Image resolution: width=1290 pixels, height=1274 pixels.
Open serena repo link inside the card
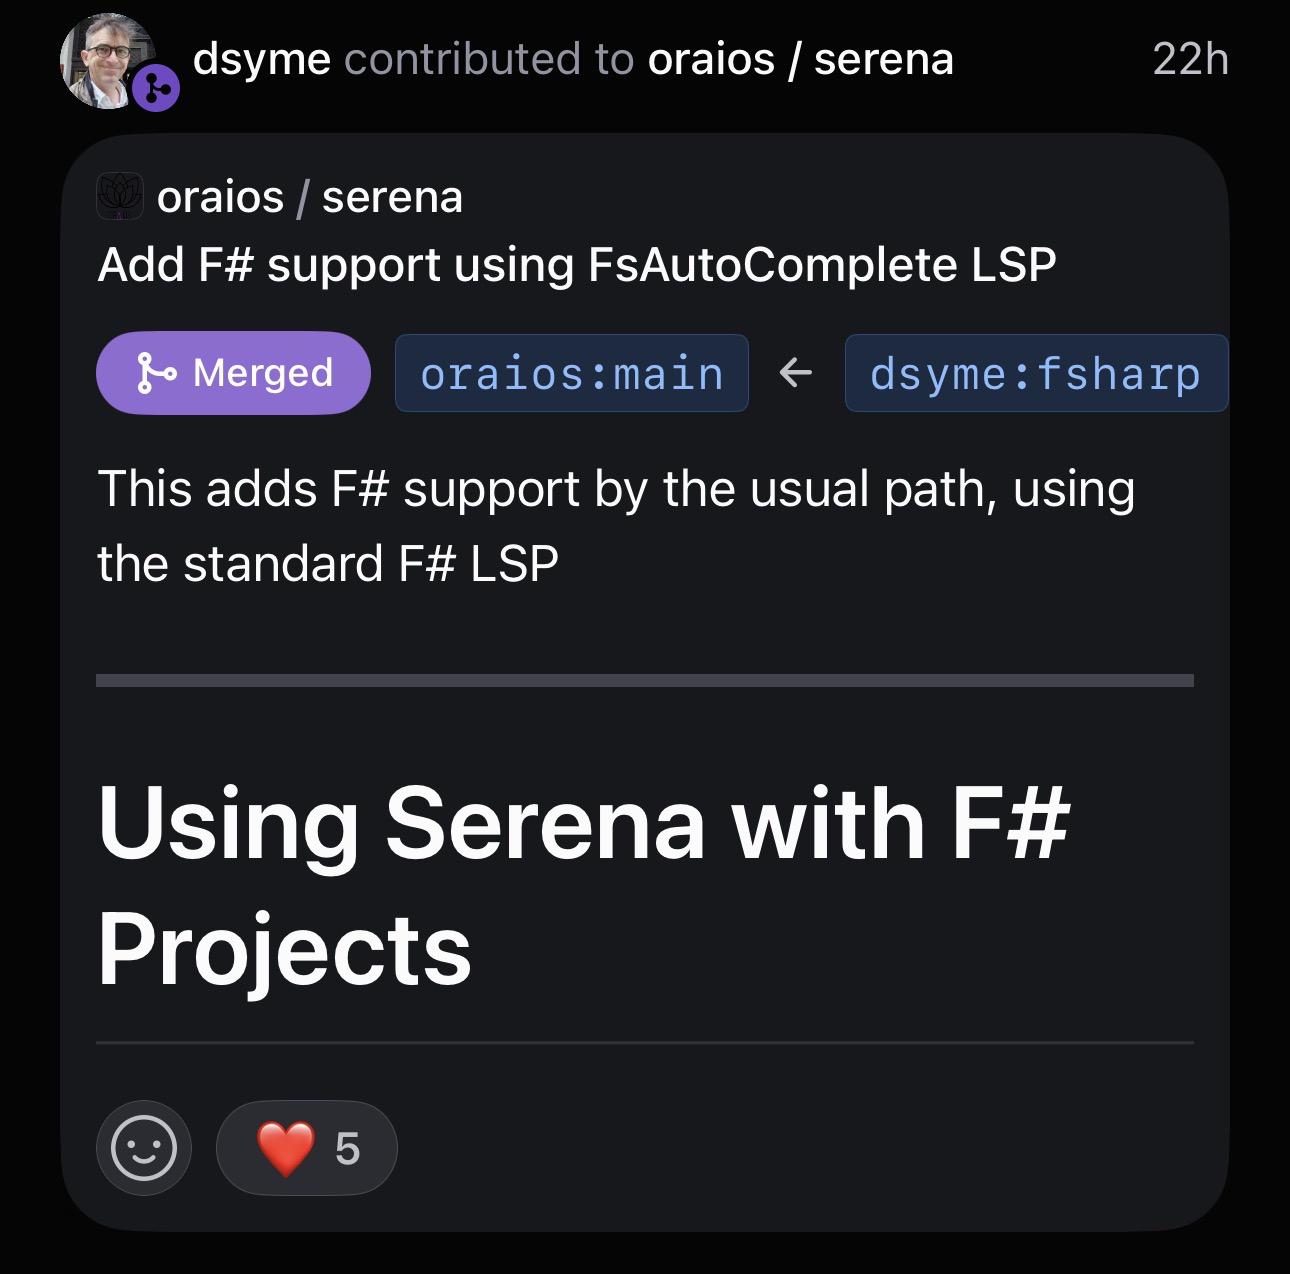click(x=392, y=197)
